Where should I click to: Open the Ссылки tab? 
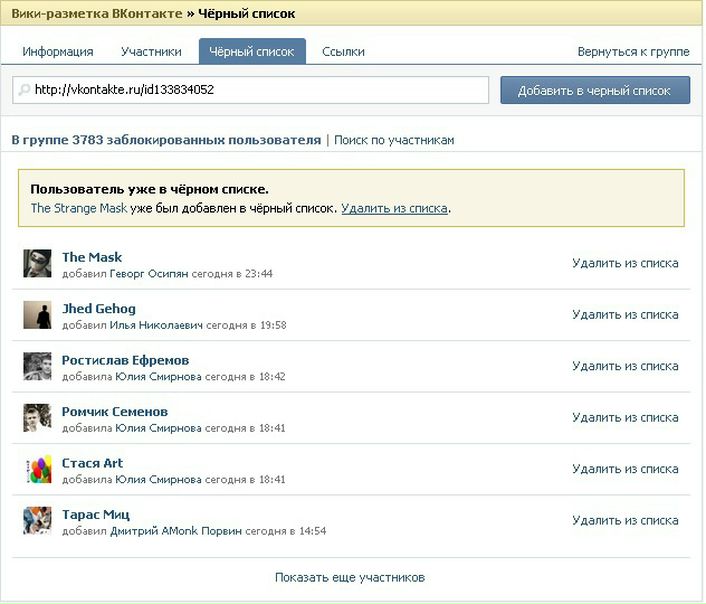343,52
